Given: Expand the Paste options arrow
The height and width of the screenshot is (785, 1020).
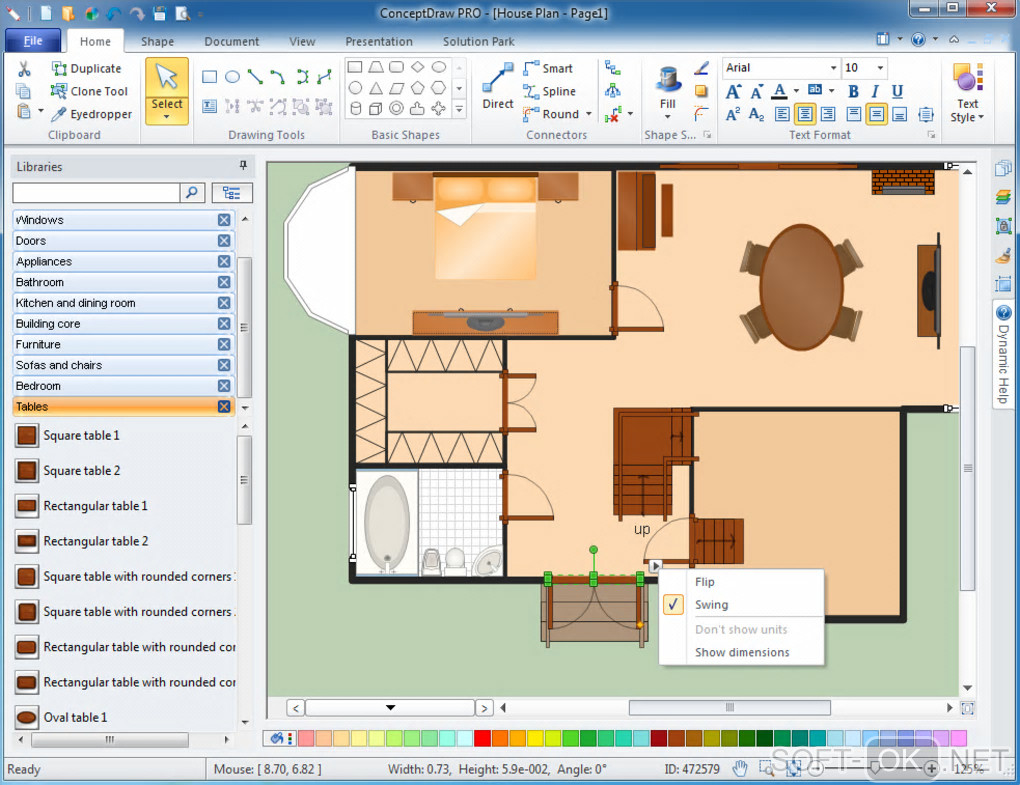Looking at the screenshot, I should pyautogui.click(x=40, y=111).
